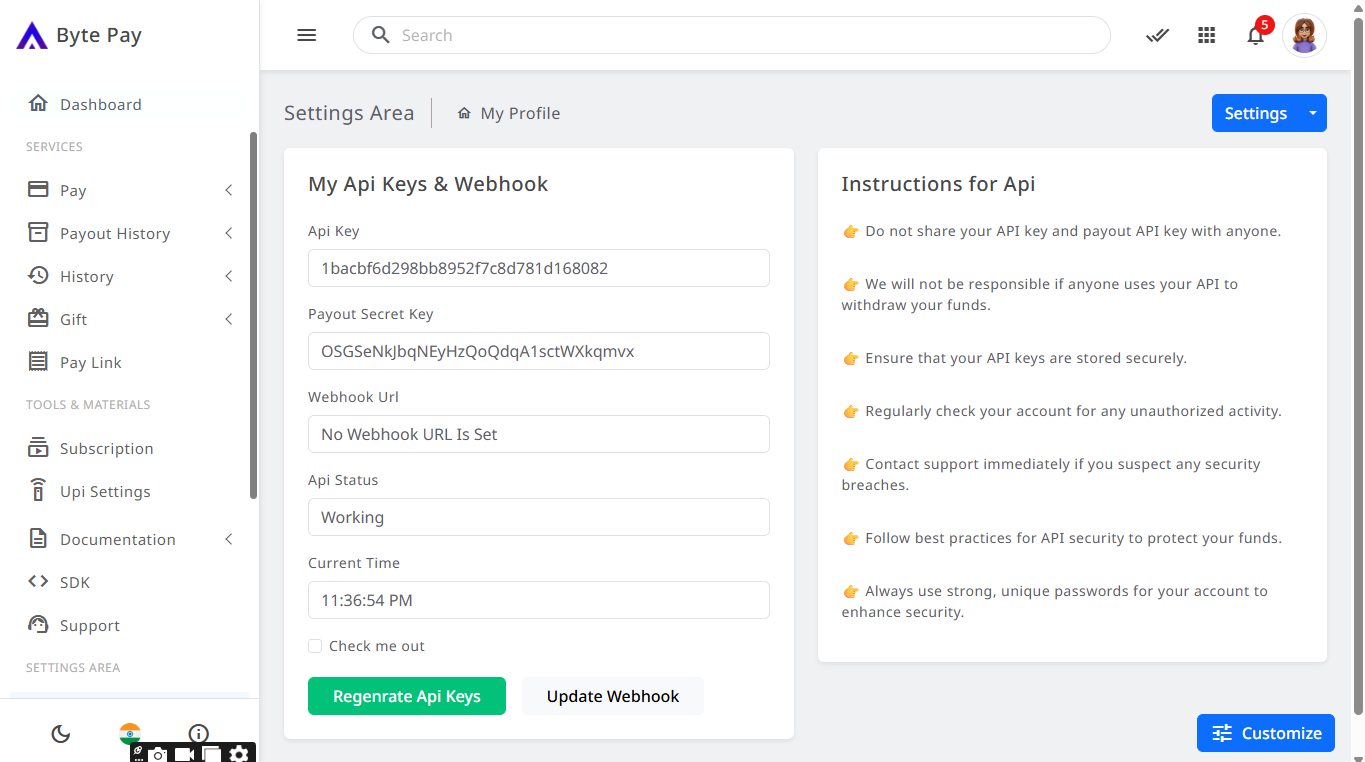Expand the Payout History chevron
Image resolution: width=1365 pixels, height=762 pixels.
click(x=229, y=233)
